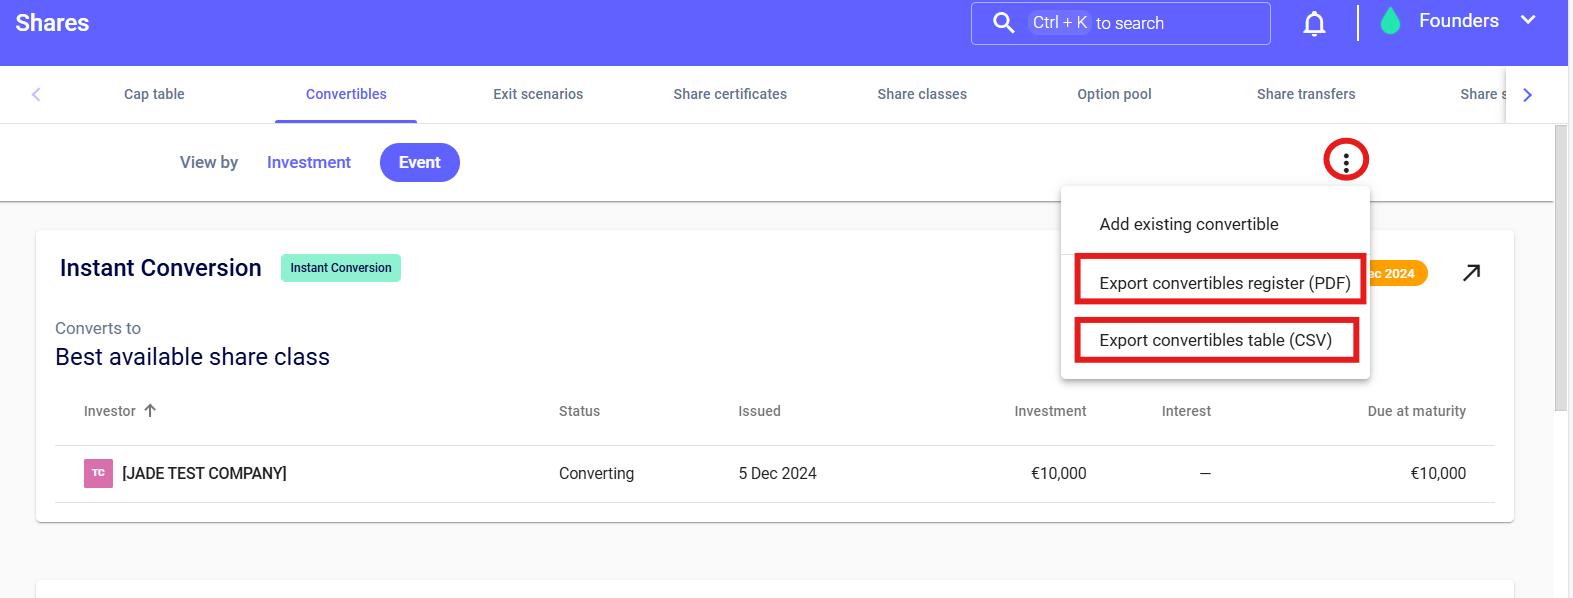
Task: Select the Event view toggle
Action: coord(419,163)
